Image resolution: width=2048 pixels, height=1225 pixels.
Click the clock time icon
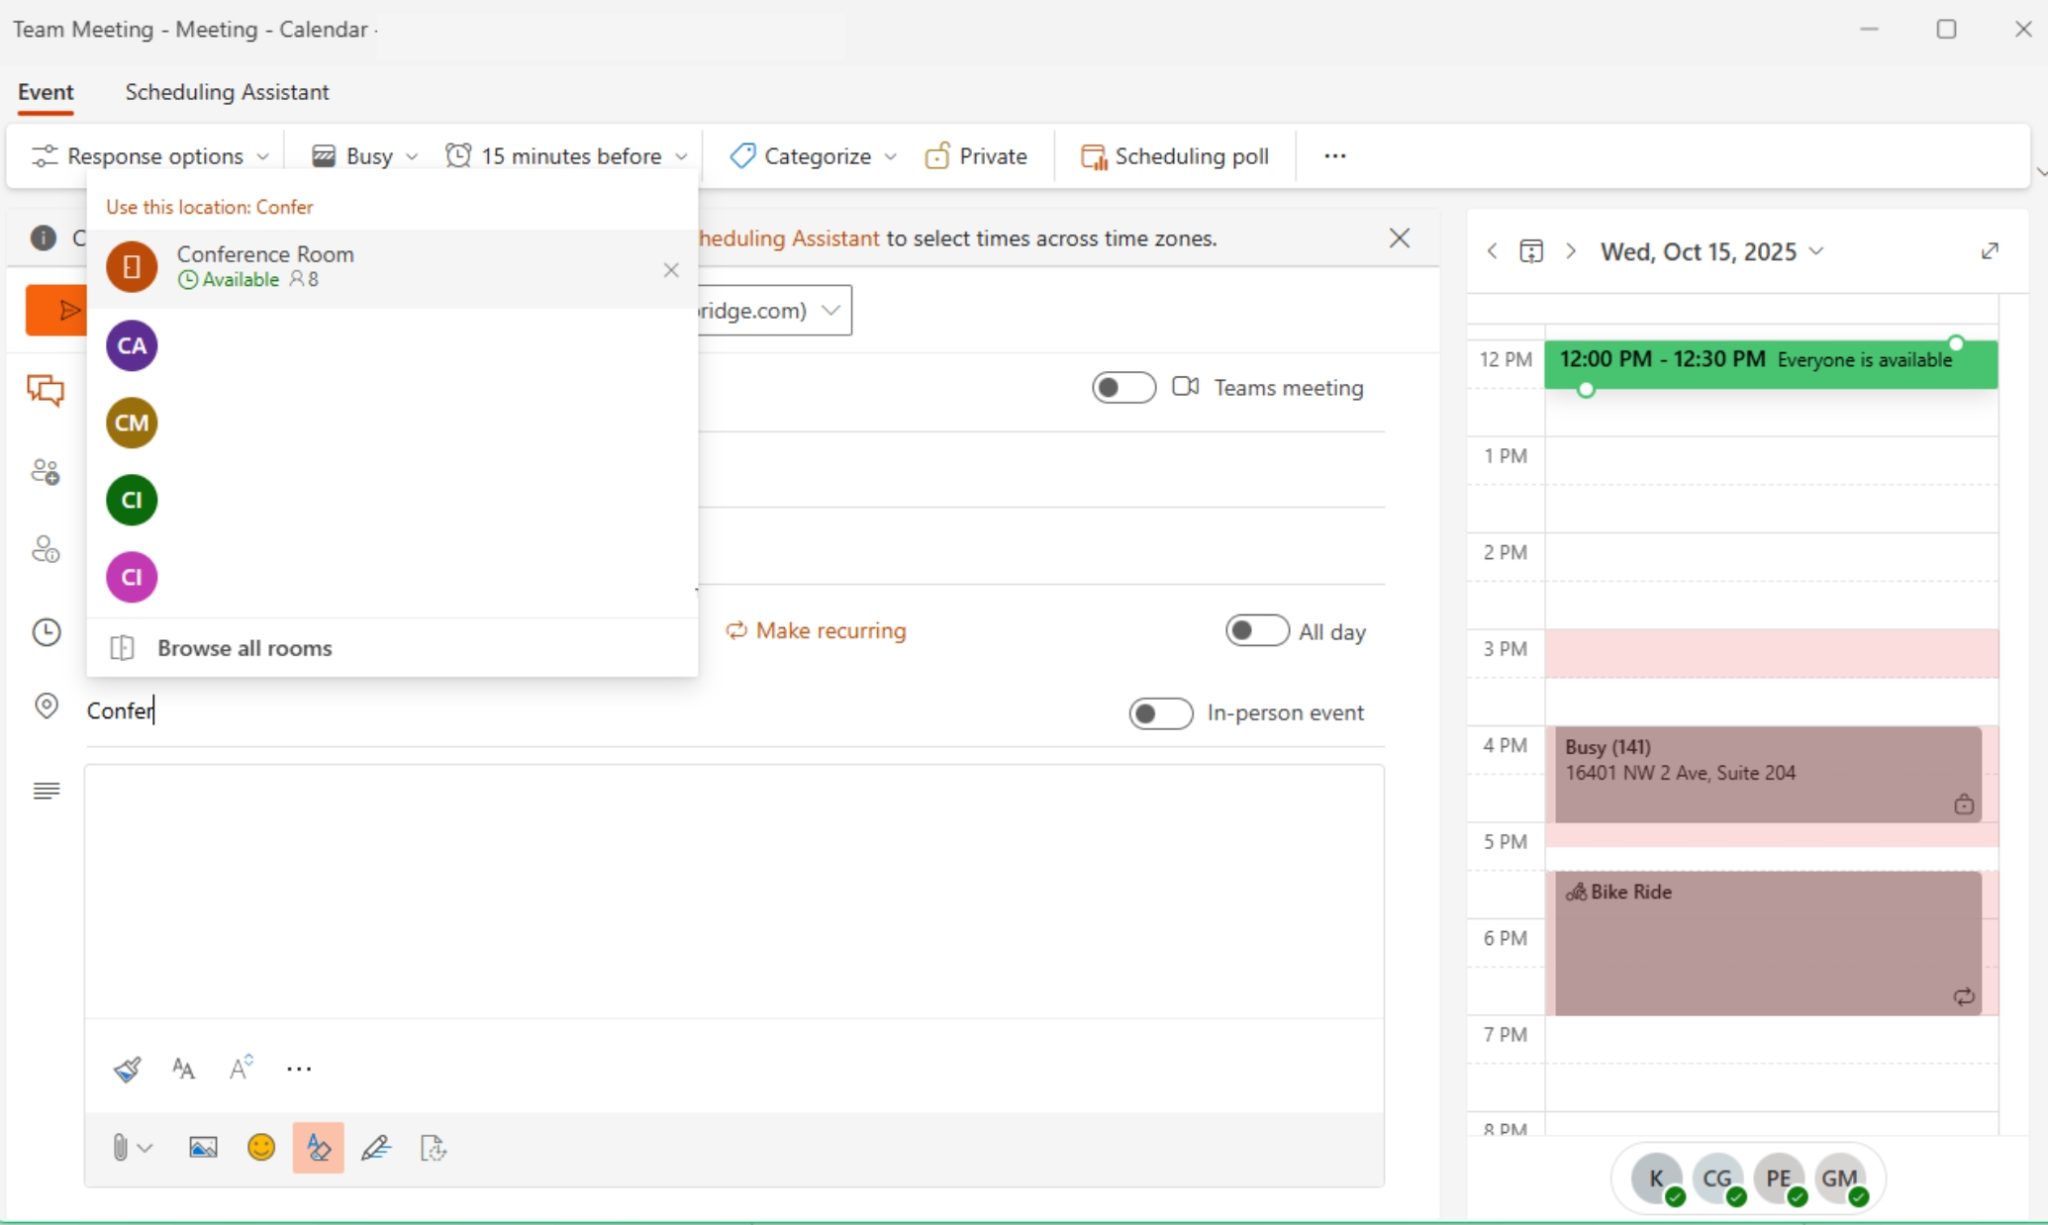pyautogui.click(x=46, y=632)
